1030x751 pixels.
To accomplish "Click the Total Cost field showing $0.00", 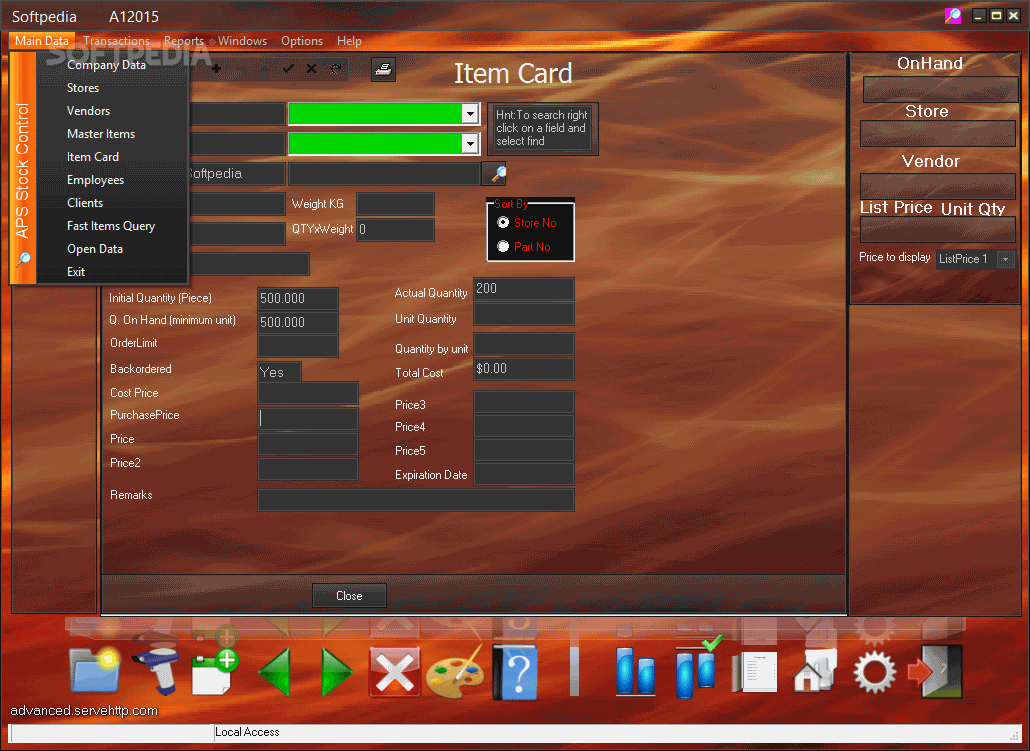I will (524, 369).
